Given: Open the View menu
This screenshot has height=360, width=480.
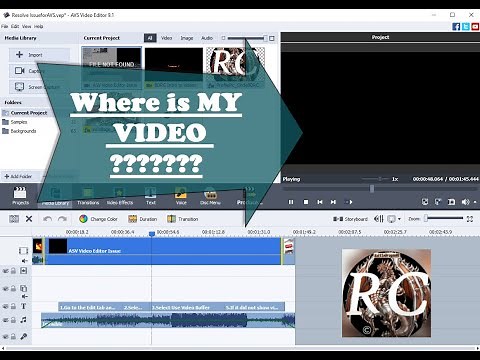Looking at the screenshot, I should 27,26.
